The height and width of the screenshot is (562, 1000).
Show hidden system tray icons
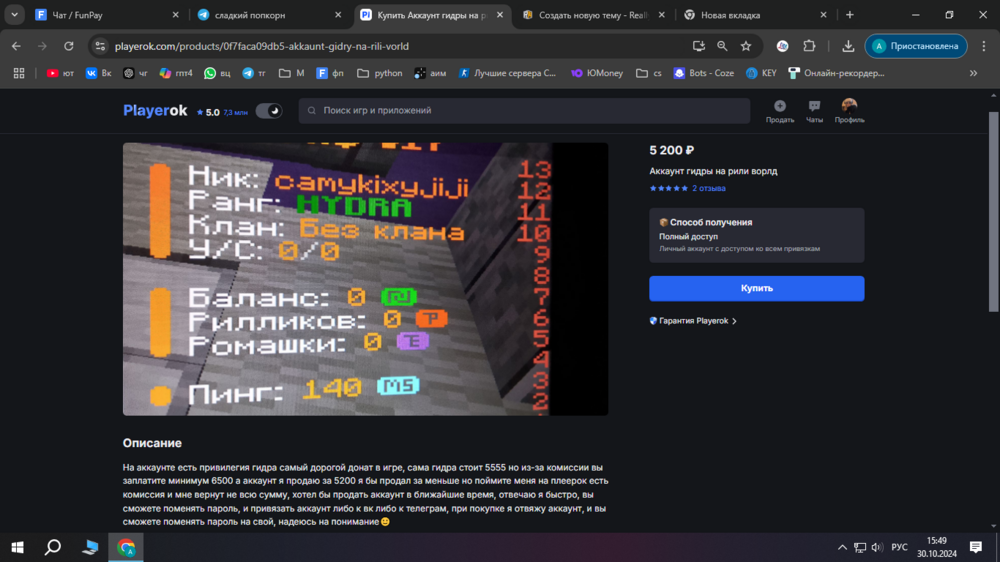[x=842, y=547]
